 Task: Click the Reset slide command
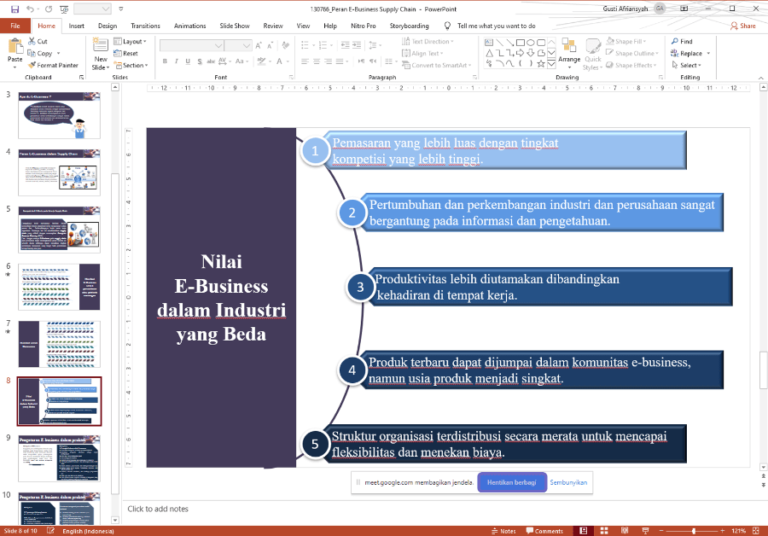coord(126,53)
